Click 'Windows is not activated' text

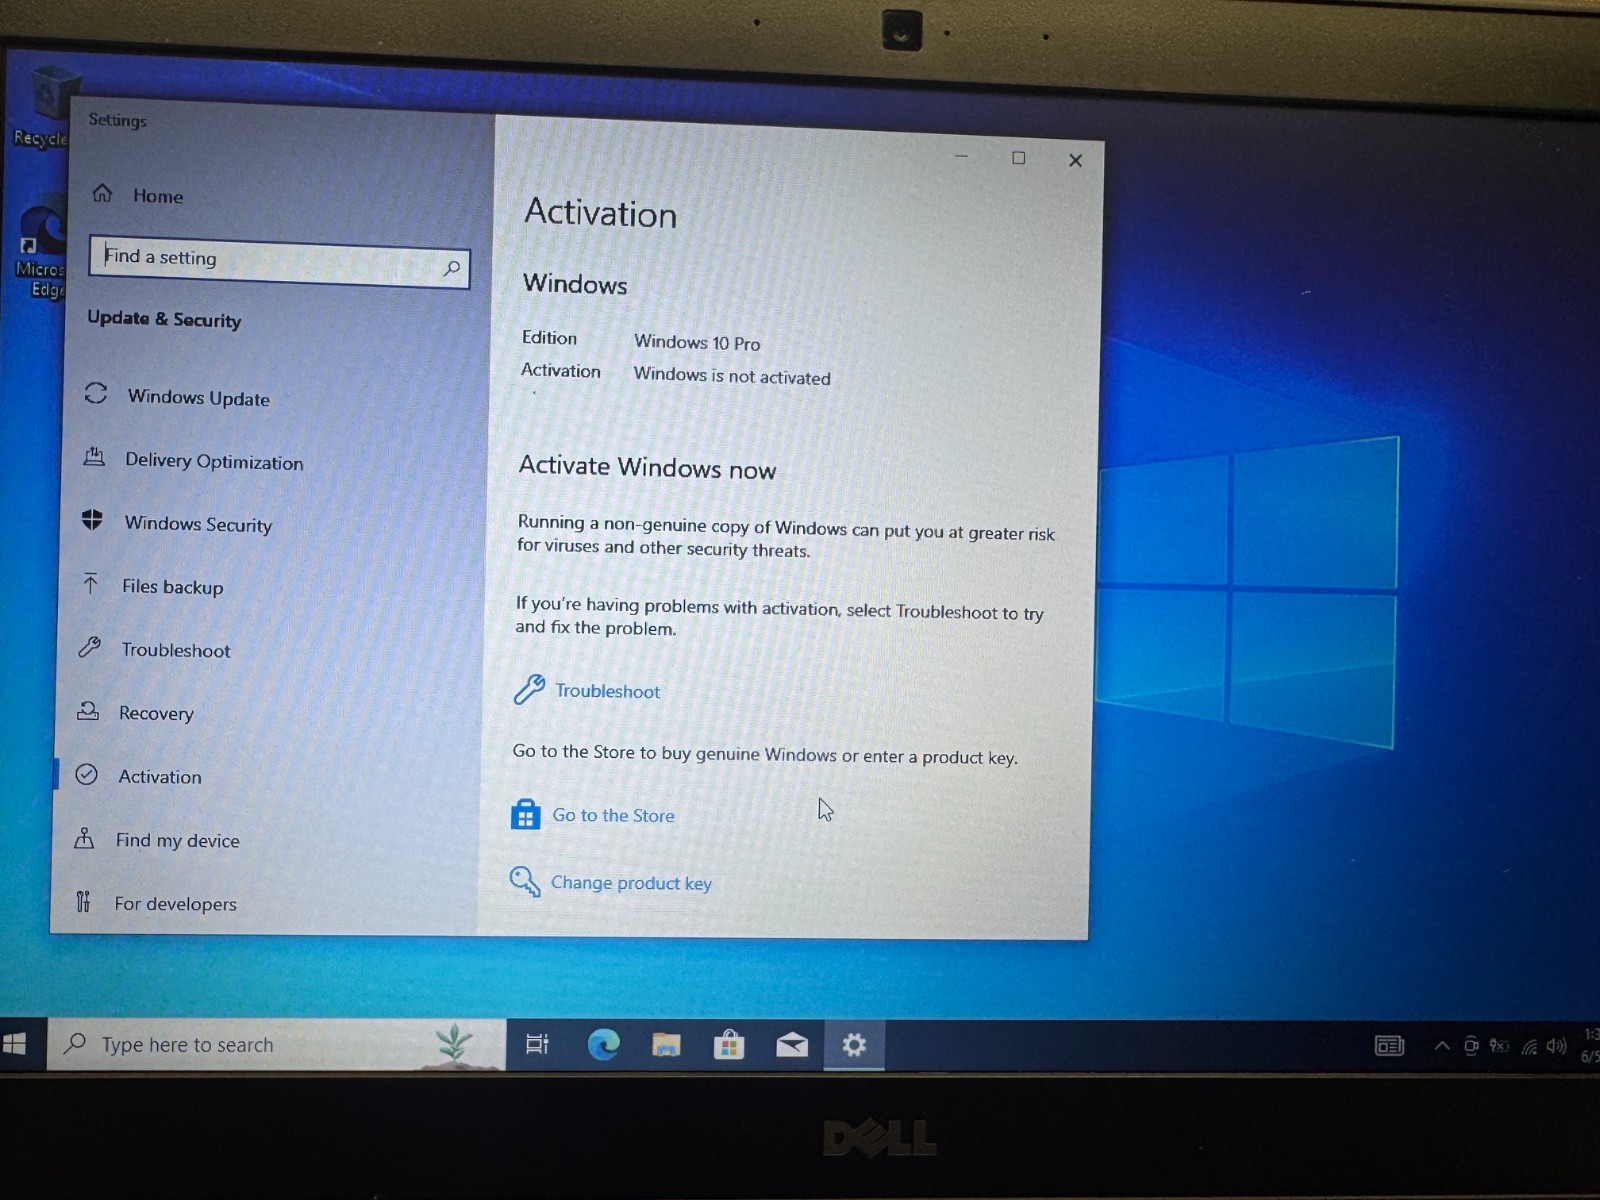pos(732,376)
